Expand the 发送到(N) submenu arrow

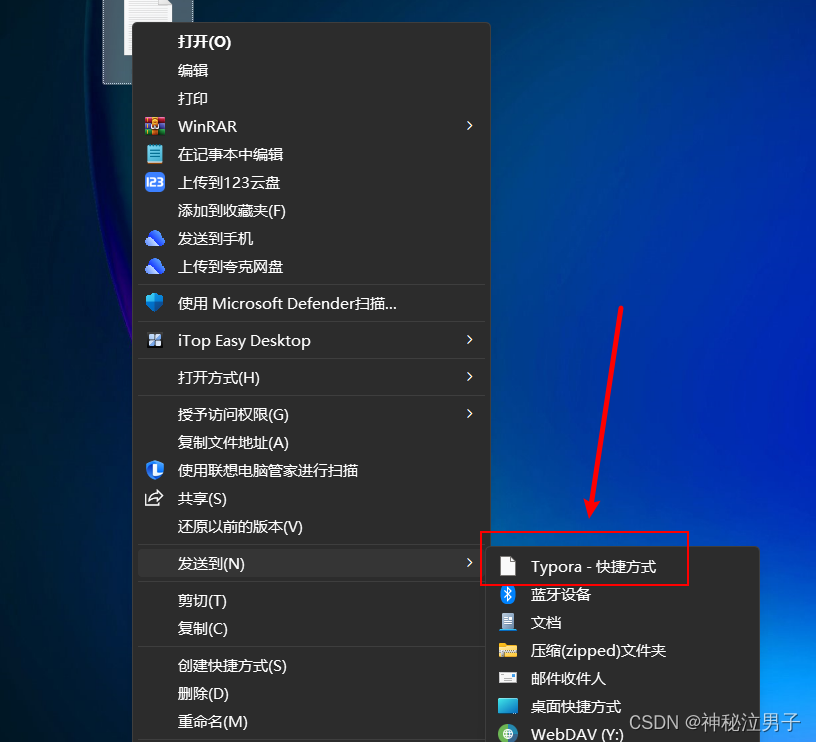pos(469,563)
